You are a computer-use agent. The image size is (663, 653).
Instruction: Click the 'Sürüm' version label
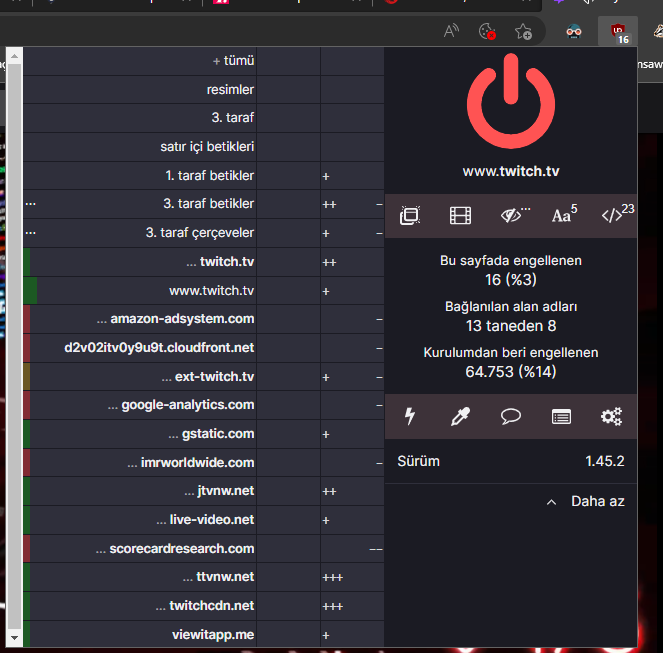418,461
